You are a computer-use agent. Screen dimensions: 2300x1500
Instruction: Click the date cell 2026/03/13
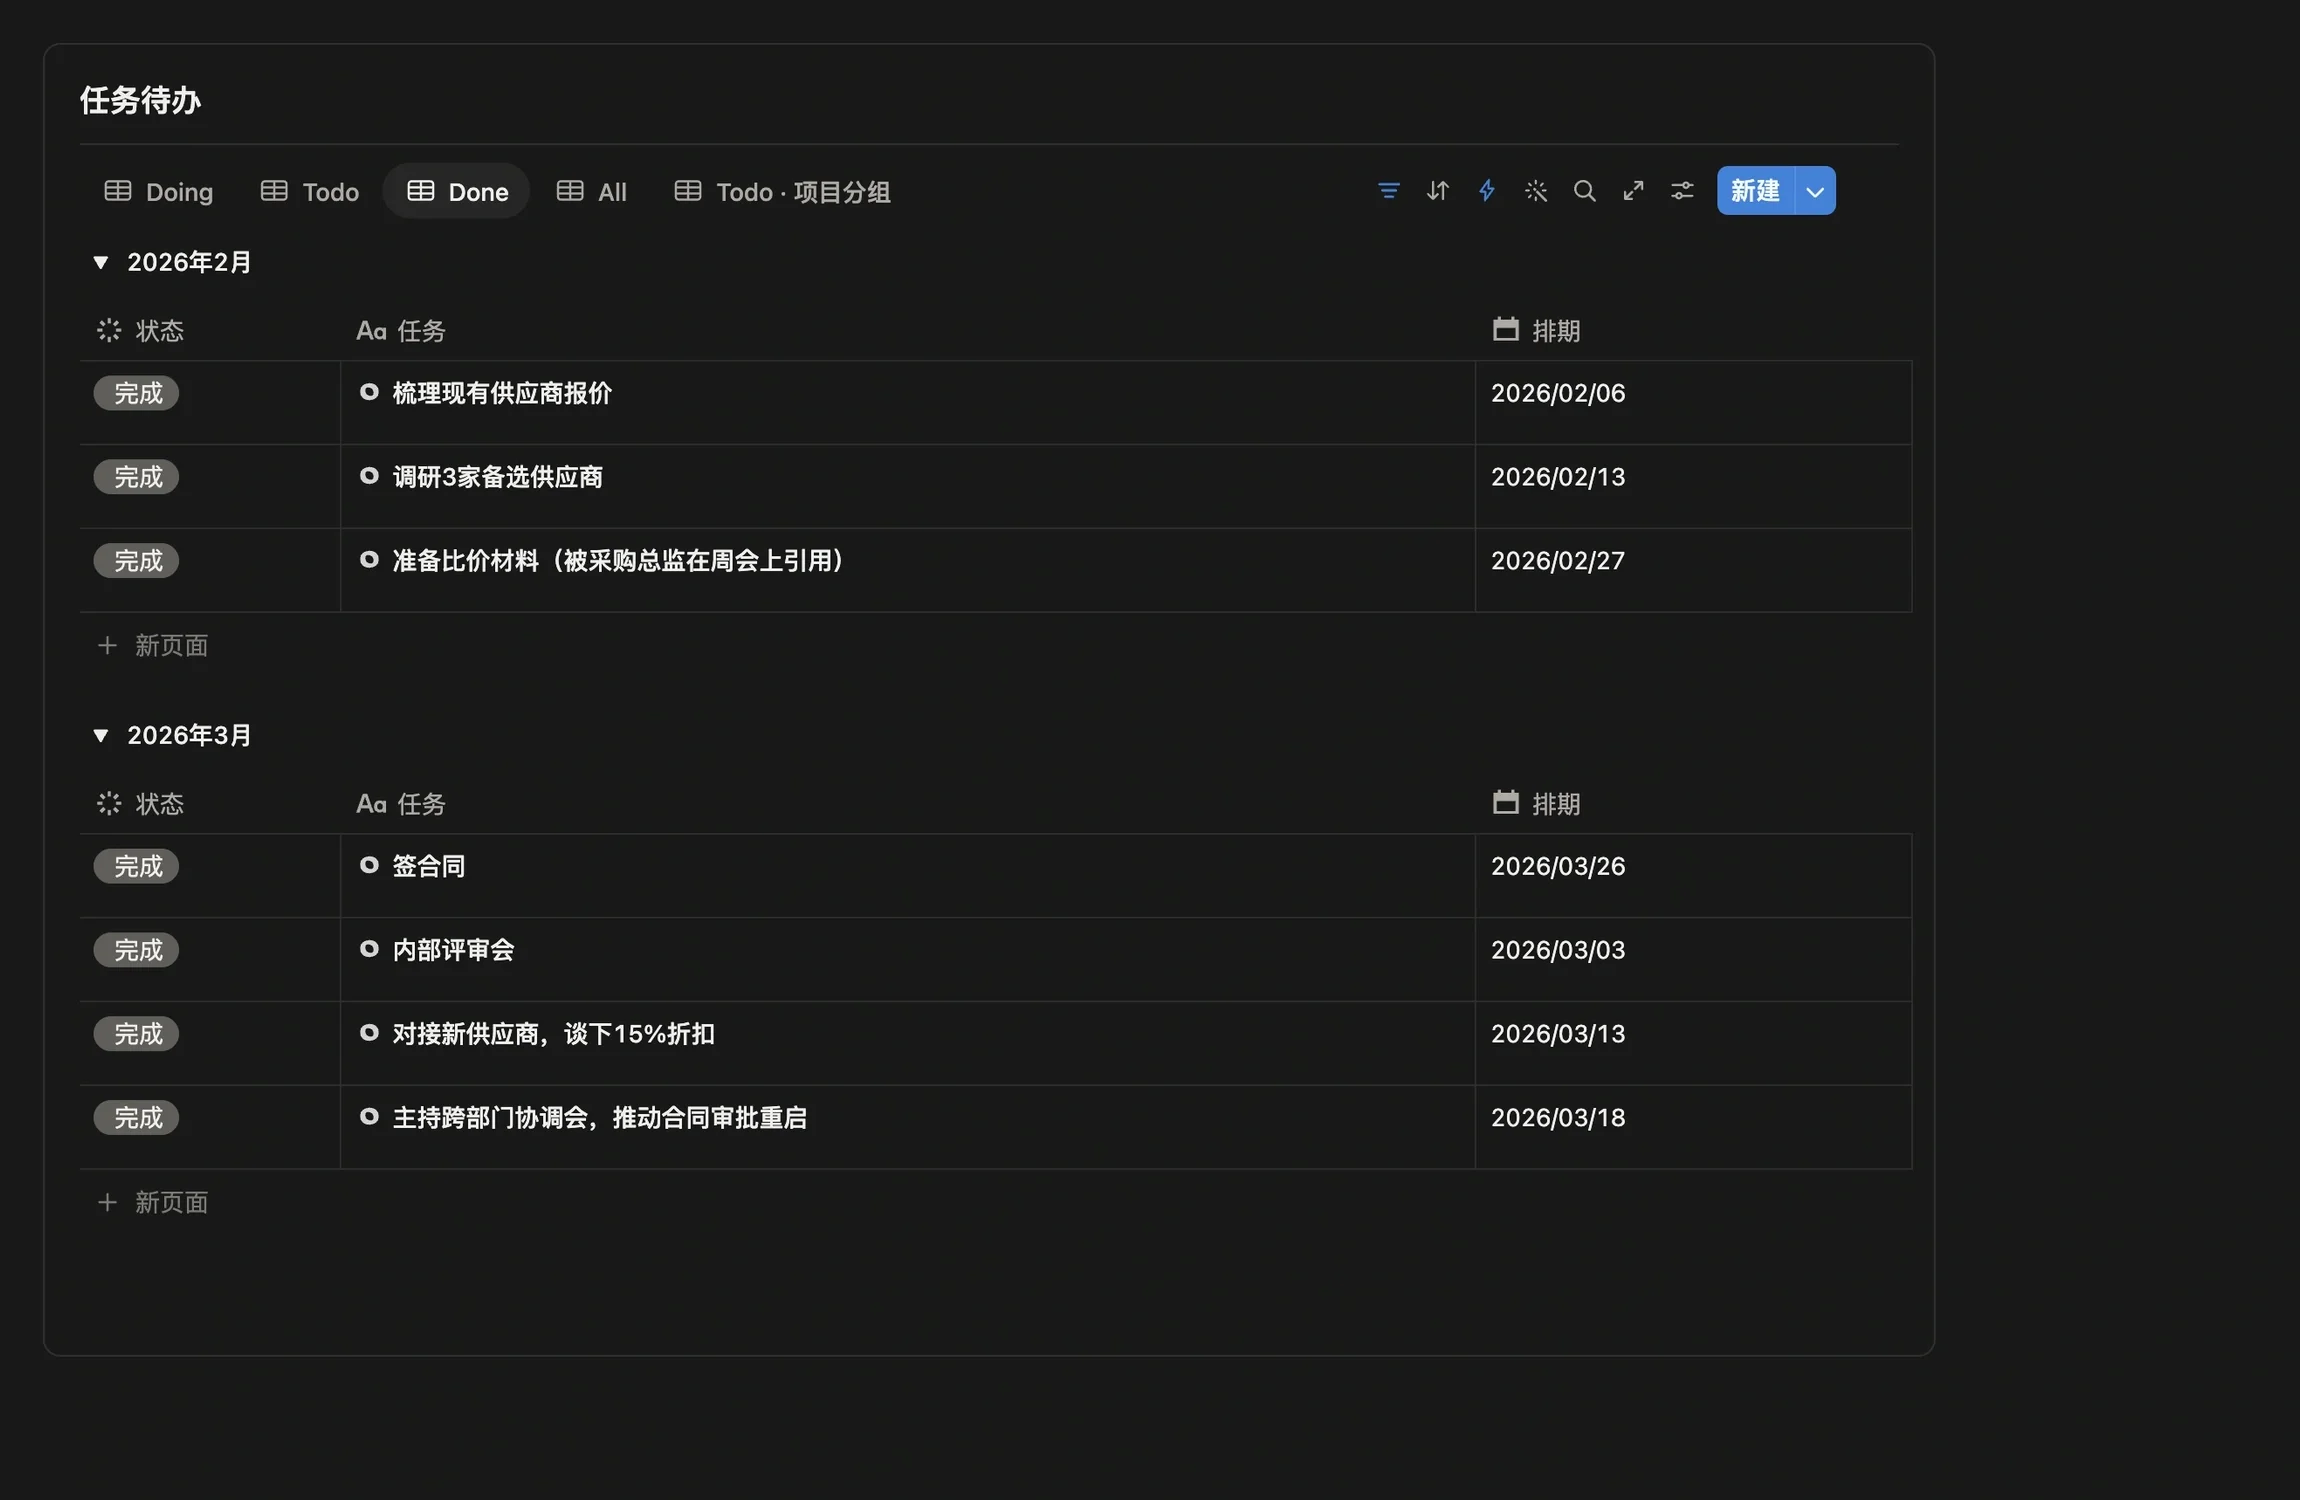pyautogui.click(x=1694, y=1043)
